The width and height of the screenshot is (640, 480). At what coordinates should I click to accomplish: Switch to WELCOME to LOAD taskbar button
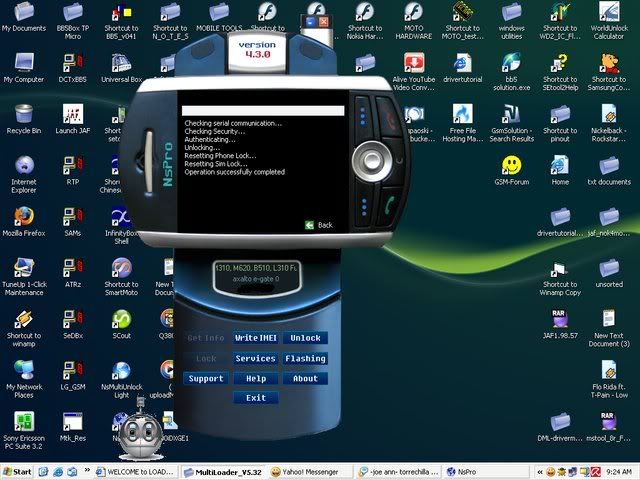point(137,472)
